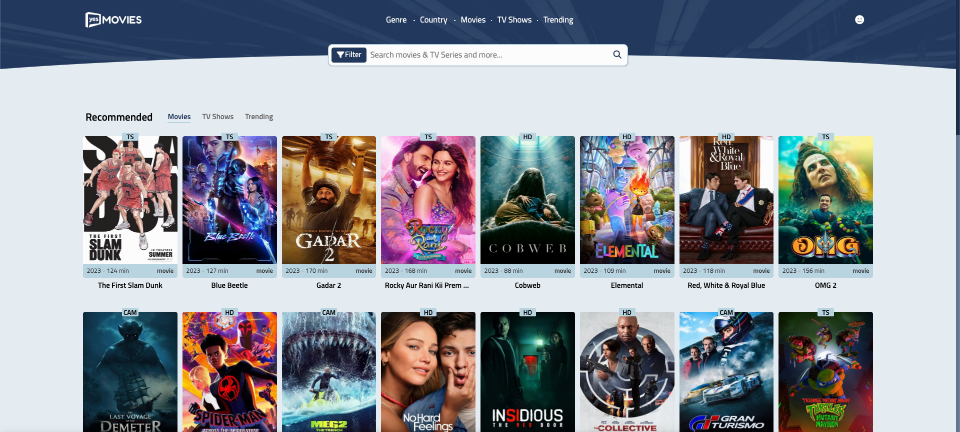
Task: Go to Movies in navigation
Action: point(473,20)
